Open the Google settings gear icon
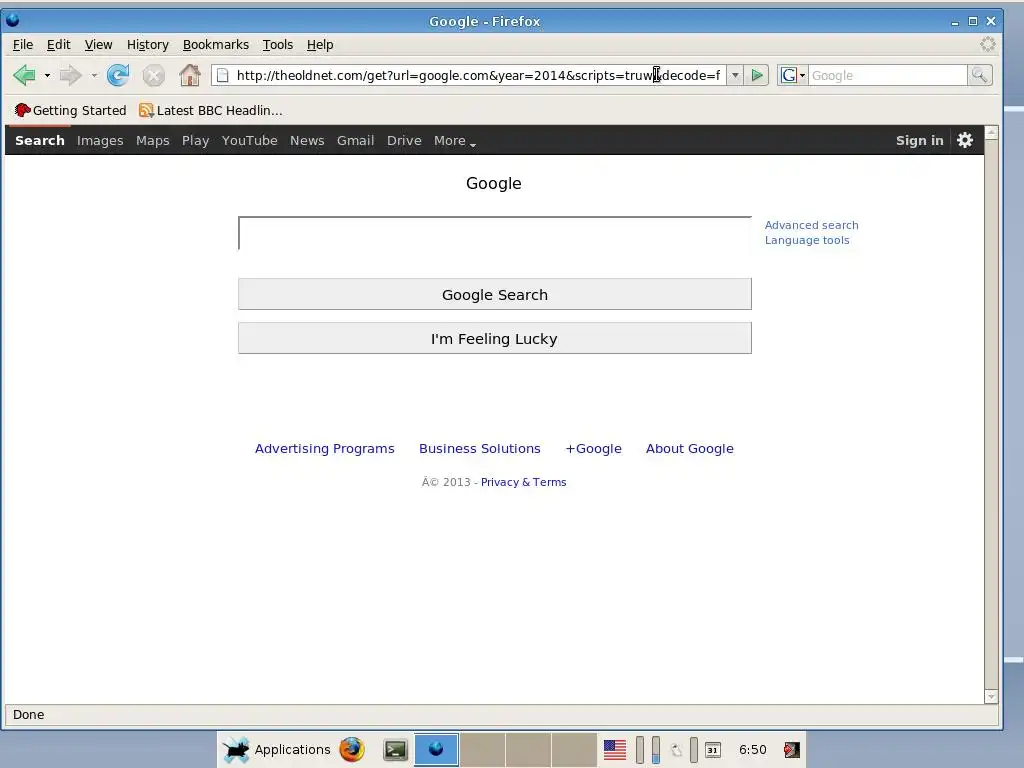This screenshot has height=768, width=1024. [x=965, y=140]
